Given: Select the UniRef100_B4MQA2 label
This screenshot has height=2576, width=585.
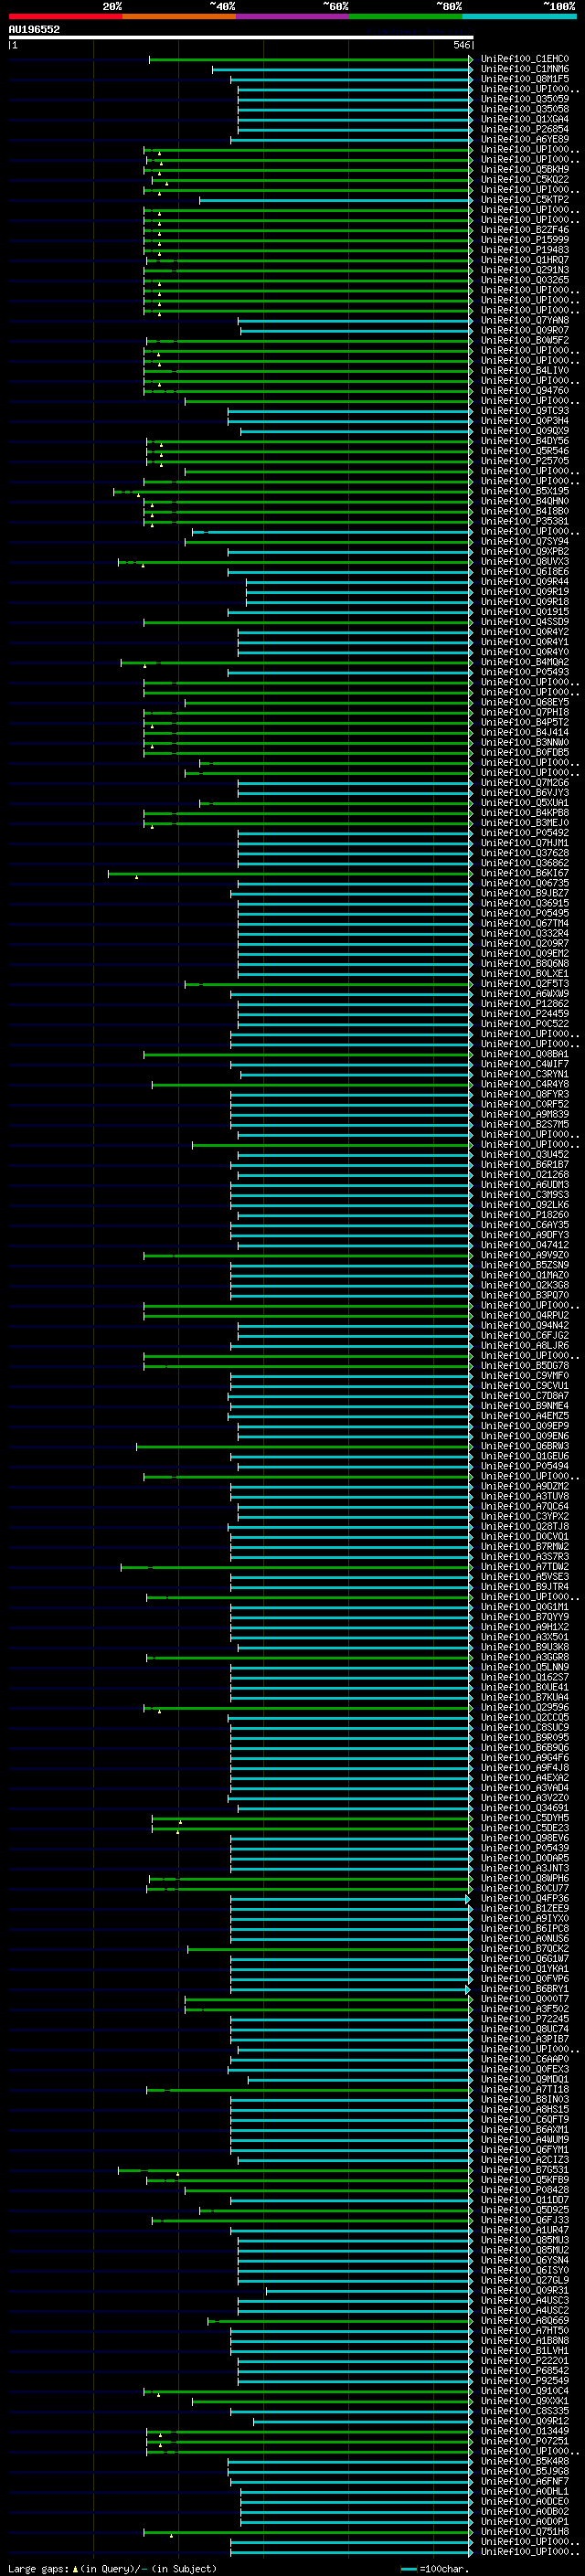Looking at the screenshot, I should 525,662.
